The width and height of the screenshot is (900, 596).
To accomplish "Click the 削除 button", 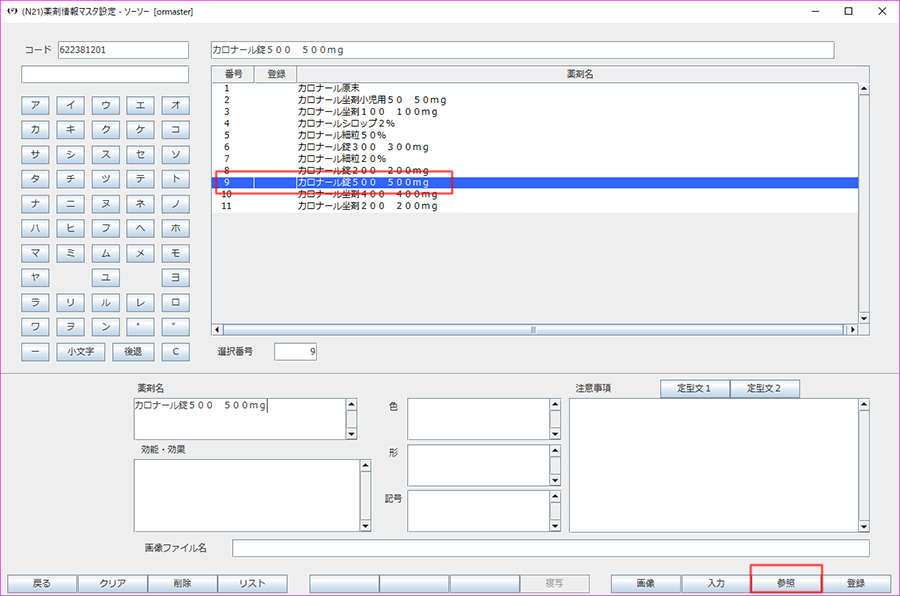I will tap(182, 583).
